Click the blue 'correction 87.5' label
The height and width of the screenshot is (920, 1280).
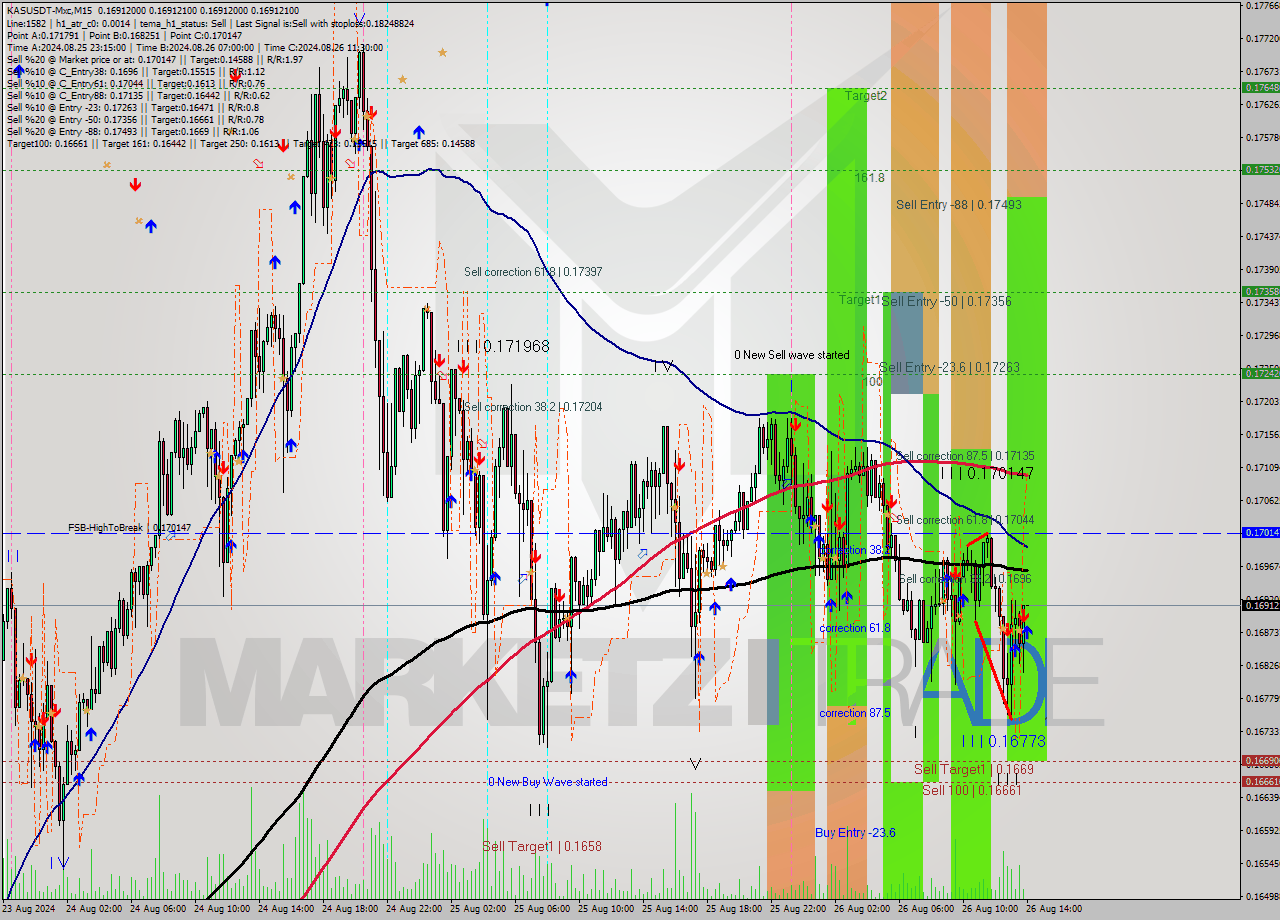(x=855, y=713)
